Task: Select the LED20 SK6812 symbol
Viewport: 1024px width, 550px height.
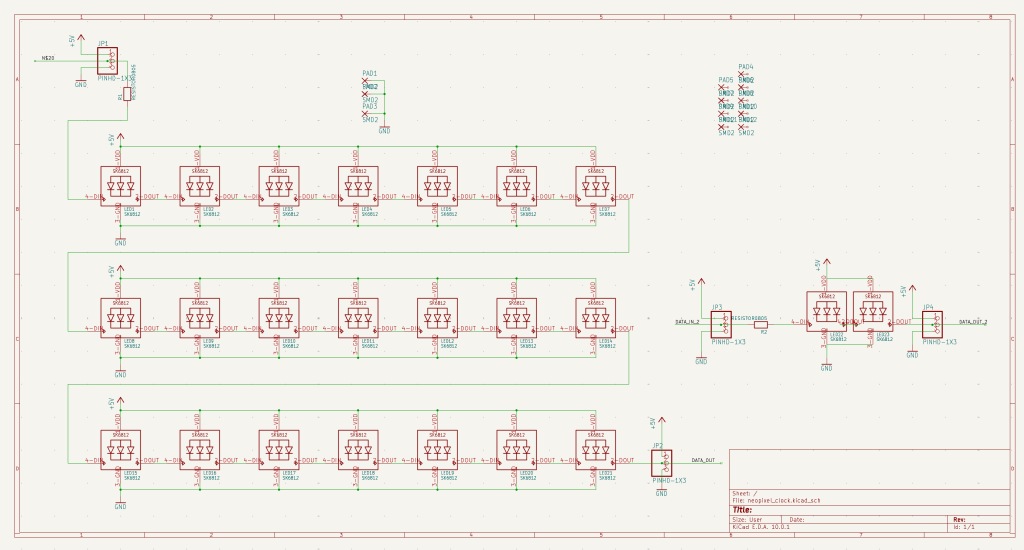Action: 517,451
